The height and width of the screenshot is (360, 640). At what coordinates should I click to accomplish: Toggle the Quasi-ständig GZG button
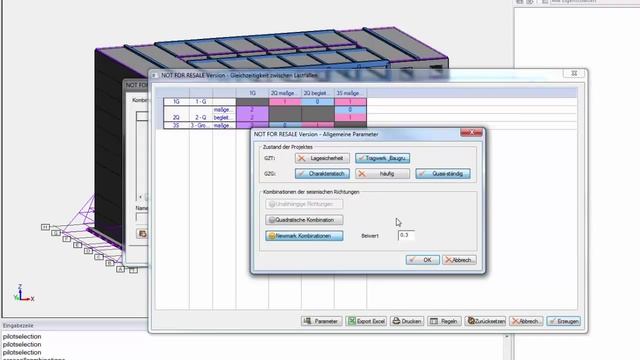443,173
